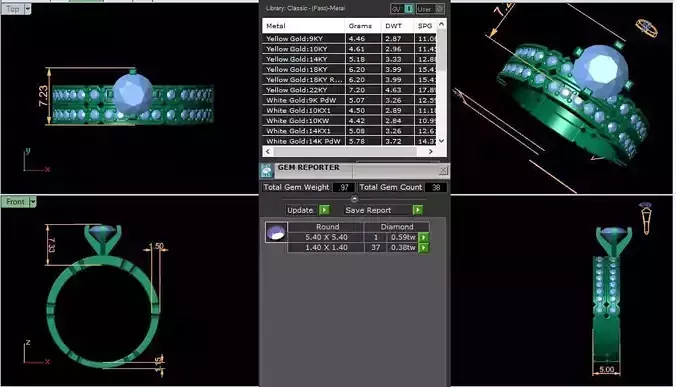This screenshot has height=387, width=676.
Task: Click the metal table's scroll up arrow
Action: 441,24
